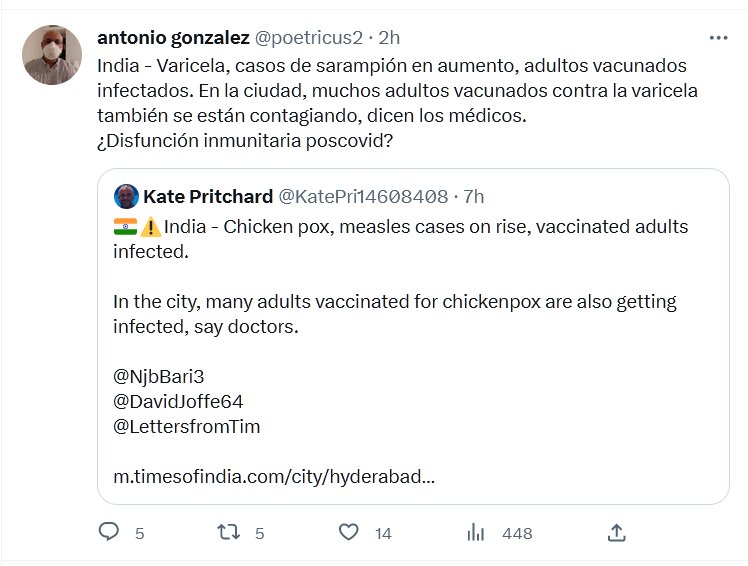Click the retweet arrows icon
The image size is (748, 566).
(229, 533)
